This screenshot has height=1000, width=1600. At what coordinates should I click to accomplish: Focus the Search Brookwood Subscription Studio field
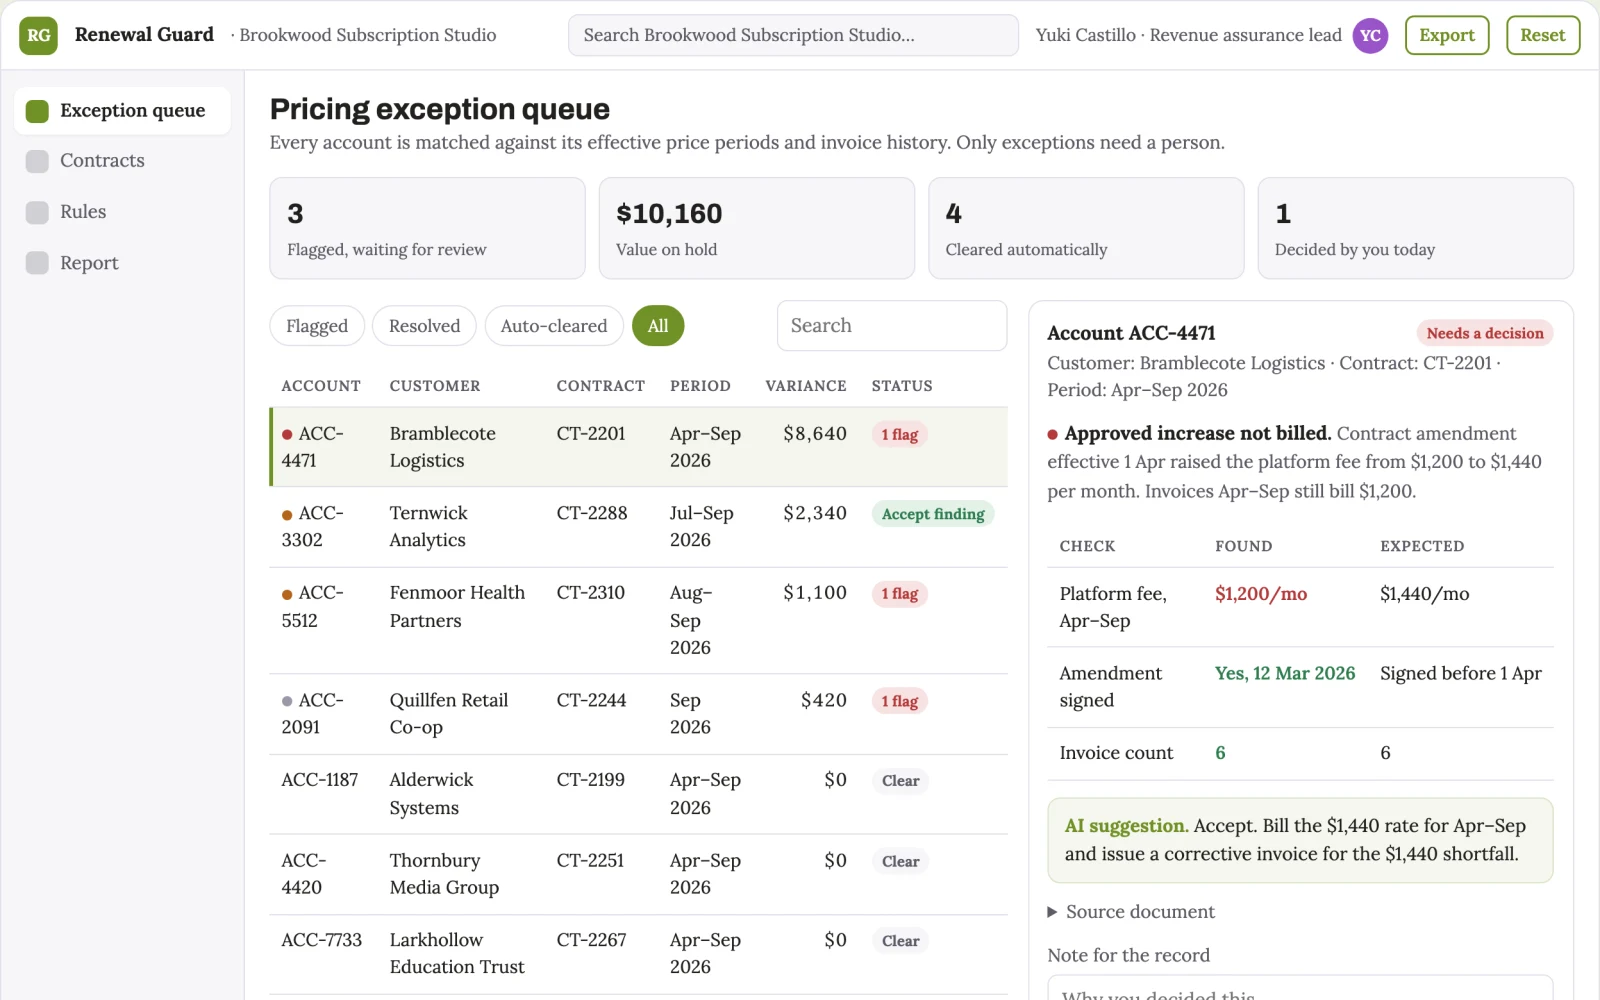(793, 35)
